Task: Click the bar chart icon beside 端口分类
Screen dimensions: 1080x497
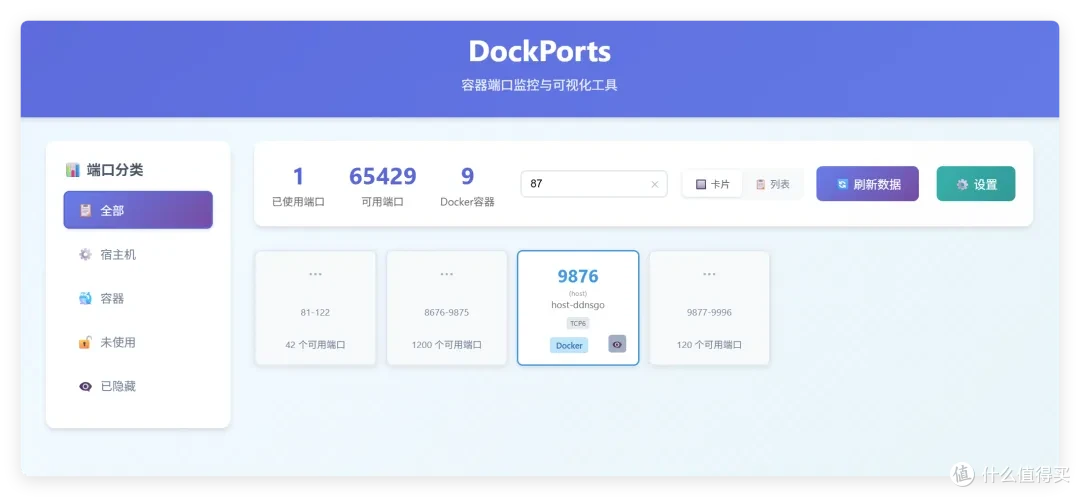Action: click(x=72, y=170)
